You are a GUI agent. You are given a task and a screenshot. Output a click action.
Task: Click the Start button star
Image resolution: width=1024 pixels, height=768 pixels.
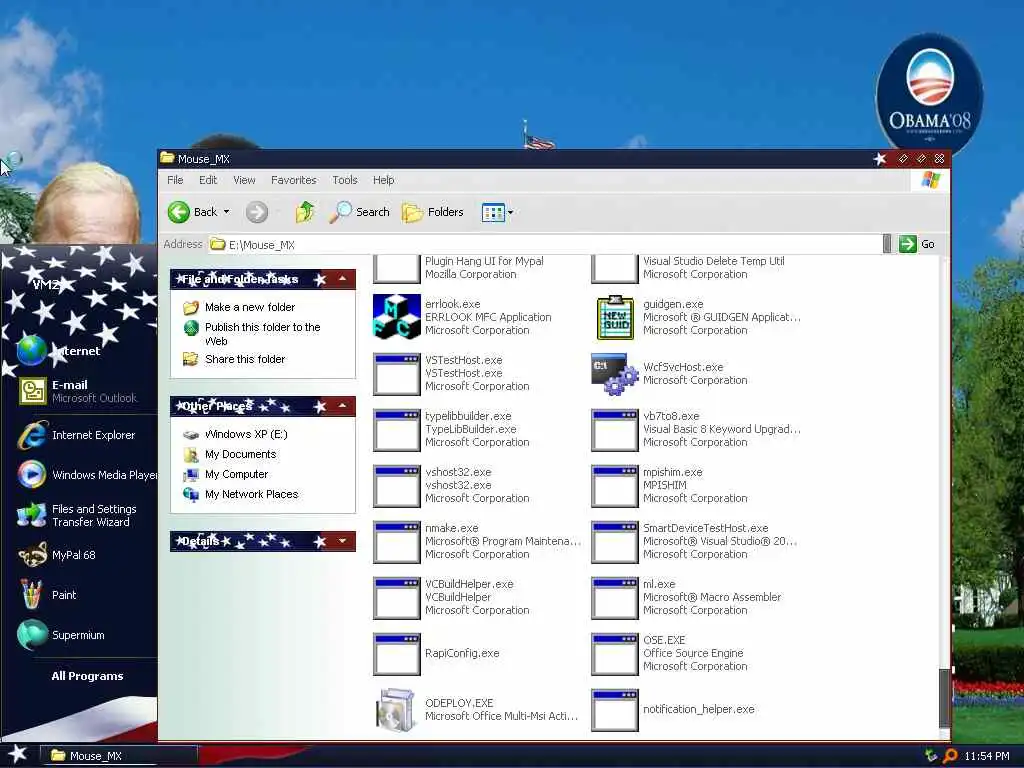coord(17,755)
